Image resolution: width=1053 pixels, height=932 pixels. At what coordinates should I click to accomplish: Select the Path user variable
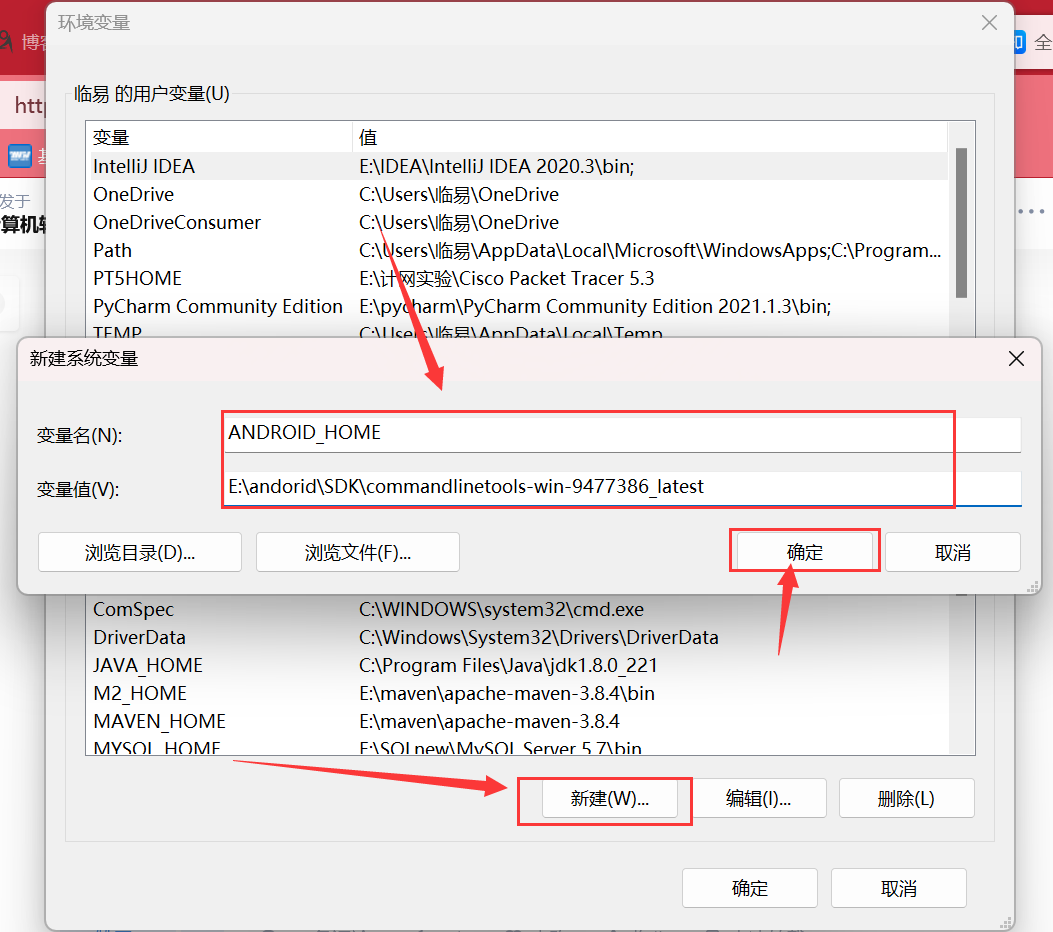pyautogui.click(x=518, y=250)
